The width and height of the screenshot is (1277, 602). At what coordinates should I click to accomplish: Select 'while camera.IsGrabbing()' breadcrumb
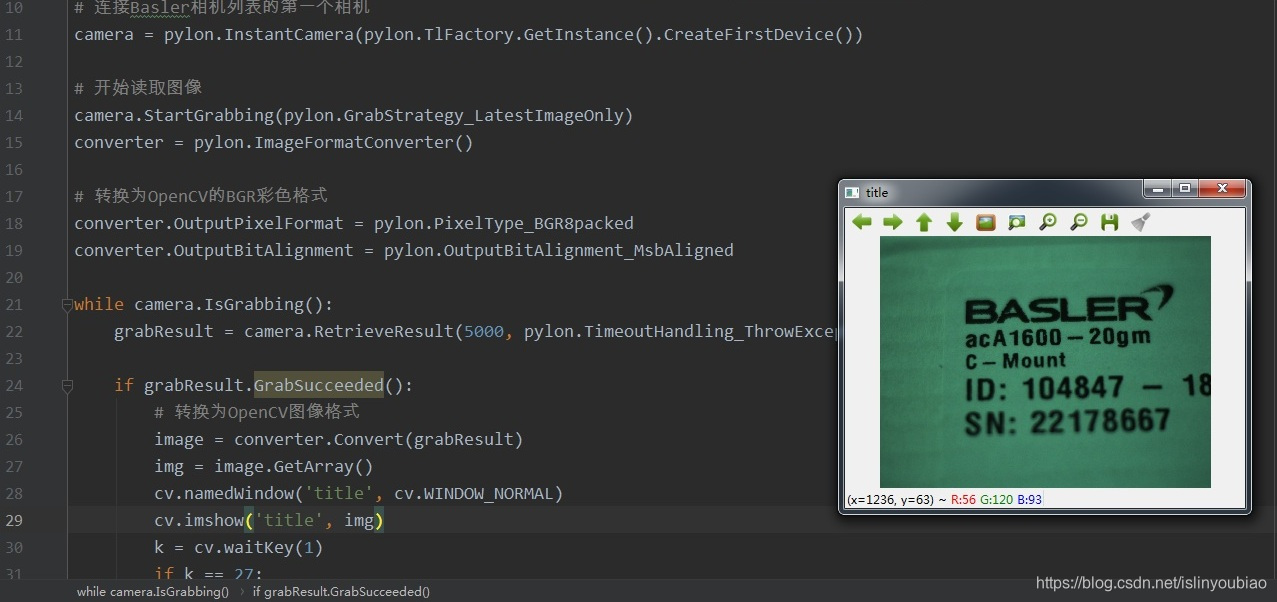pyautogui.click(x=153, y=591)
